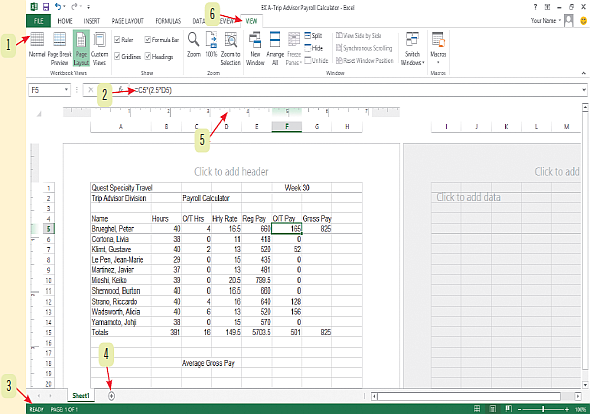
Task: Click Reset Window Position
Action: 365,60
